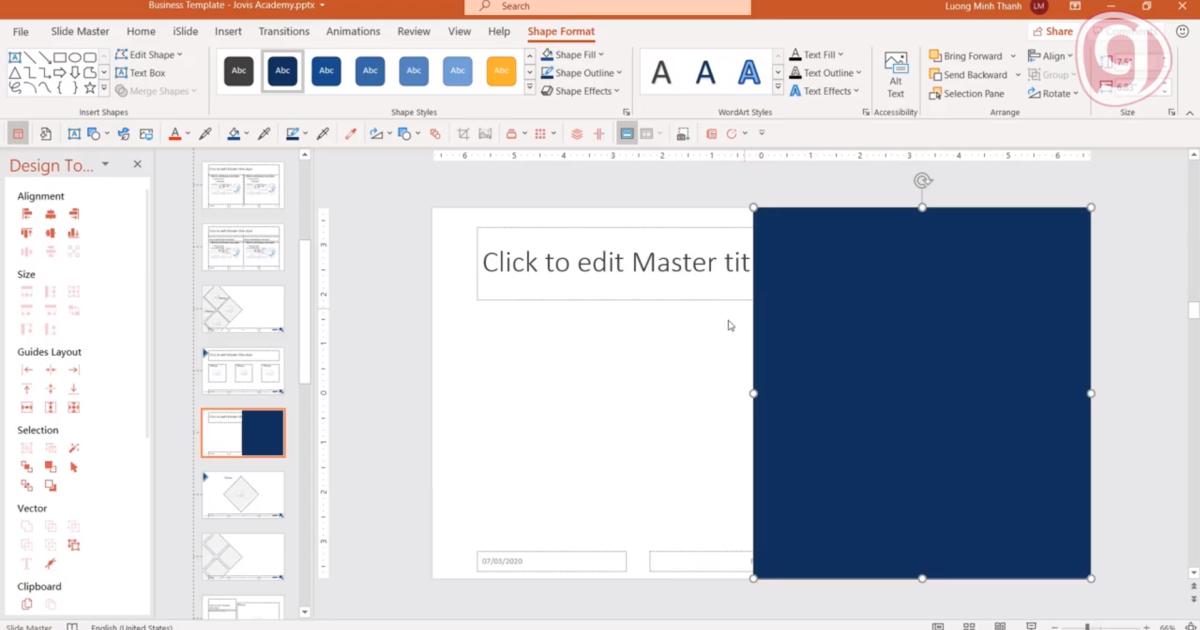The width and height of the screenshot is (1200, 630).
Task: Click the crop icon in the iSlide toolbar
Action: 462,132
